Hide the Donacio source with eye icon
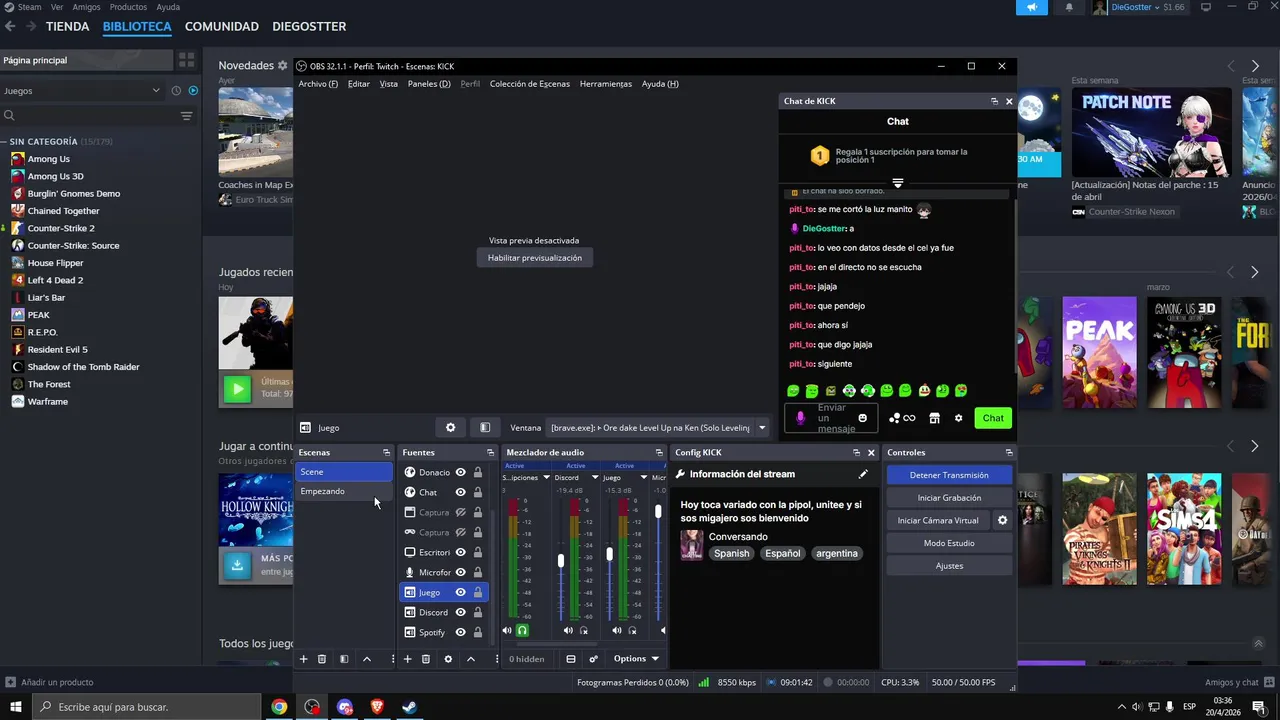 point(461,472)
